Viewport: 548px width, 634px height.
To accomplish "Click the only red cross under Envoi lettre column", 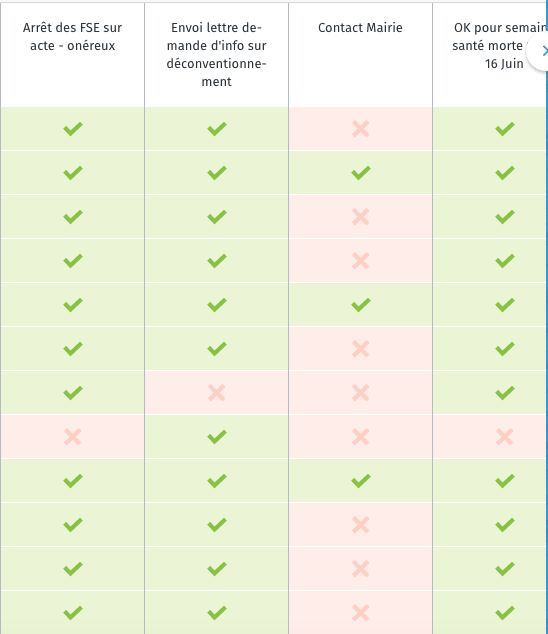I will tap(217, 393).
